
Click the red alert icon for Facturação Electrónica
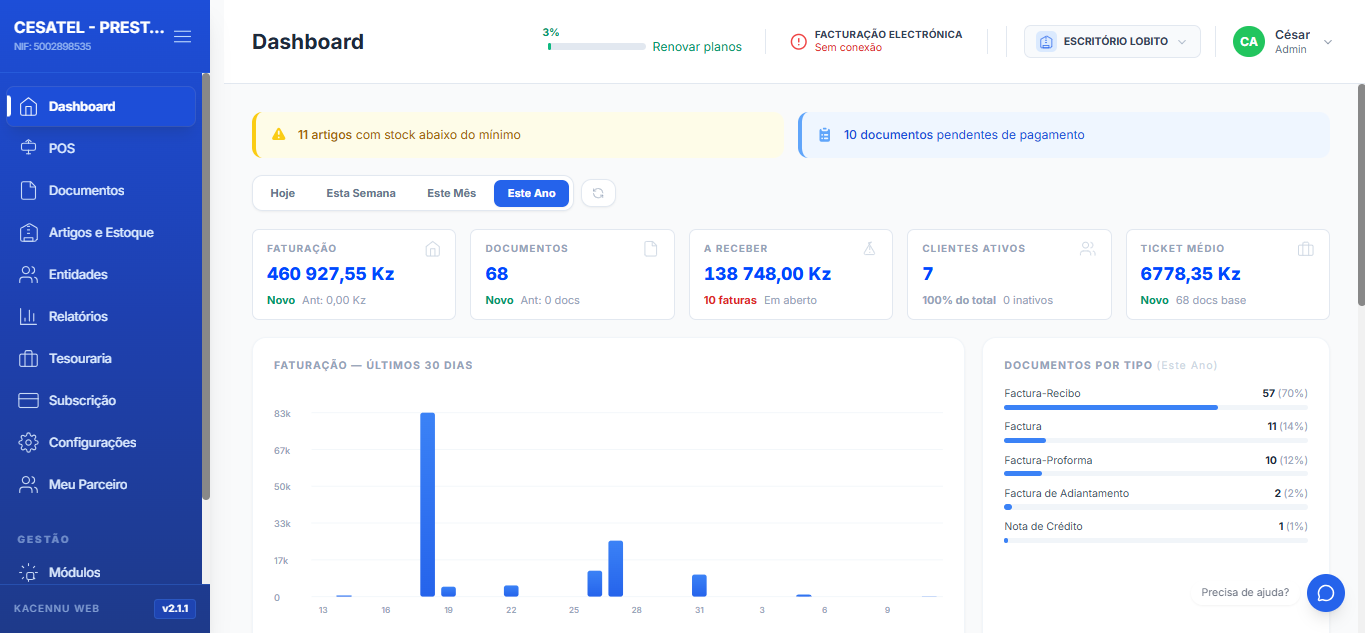798,41
